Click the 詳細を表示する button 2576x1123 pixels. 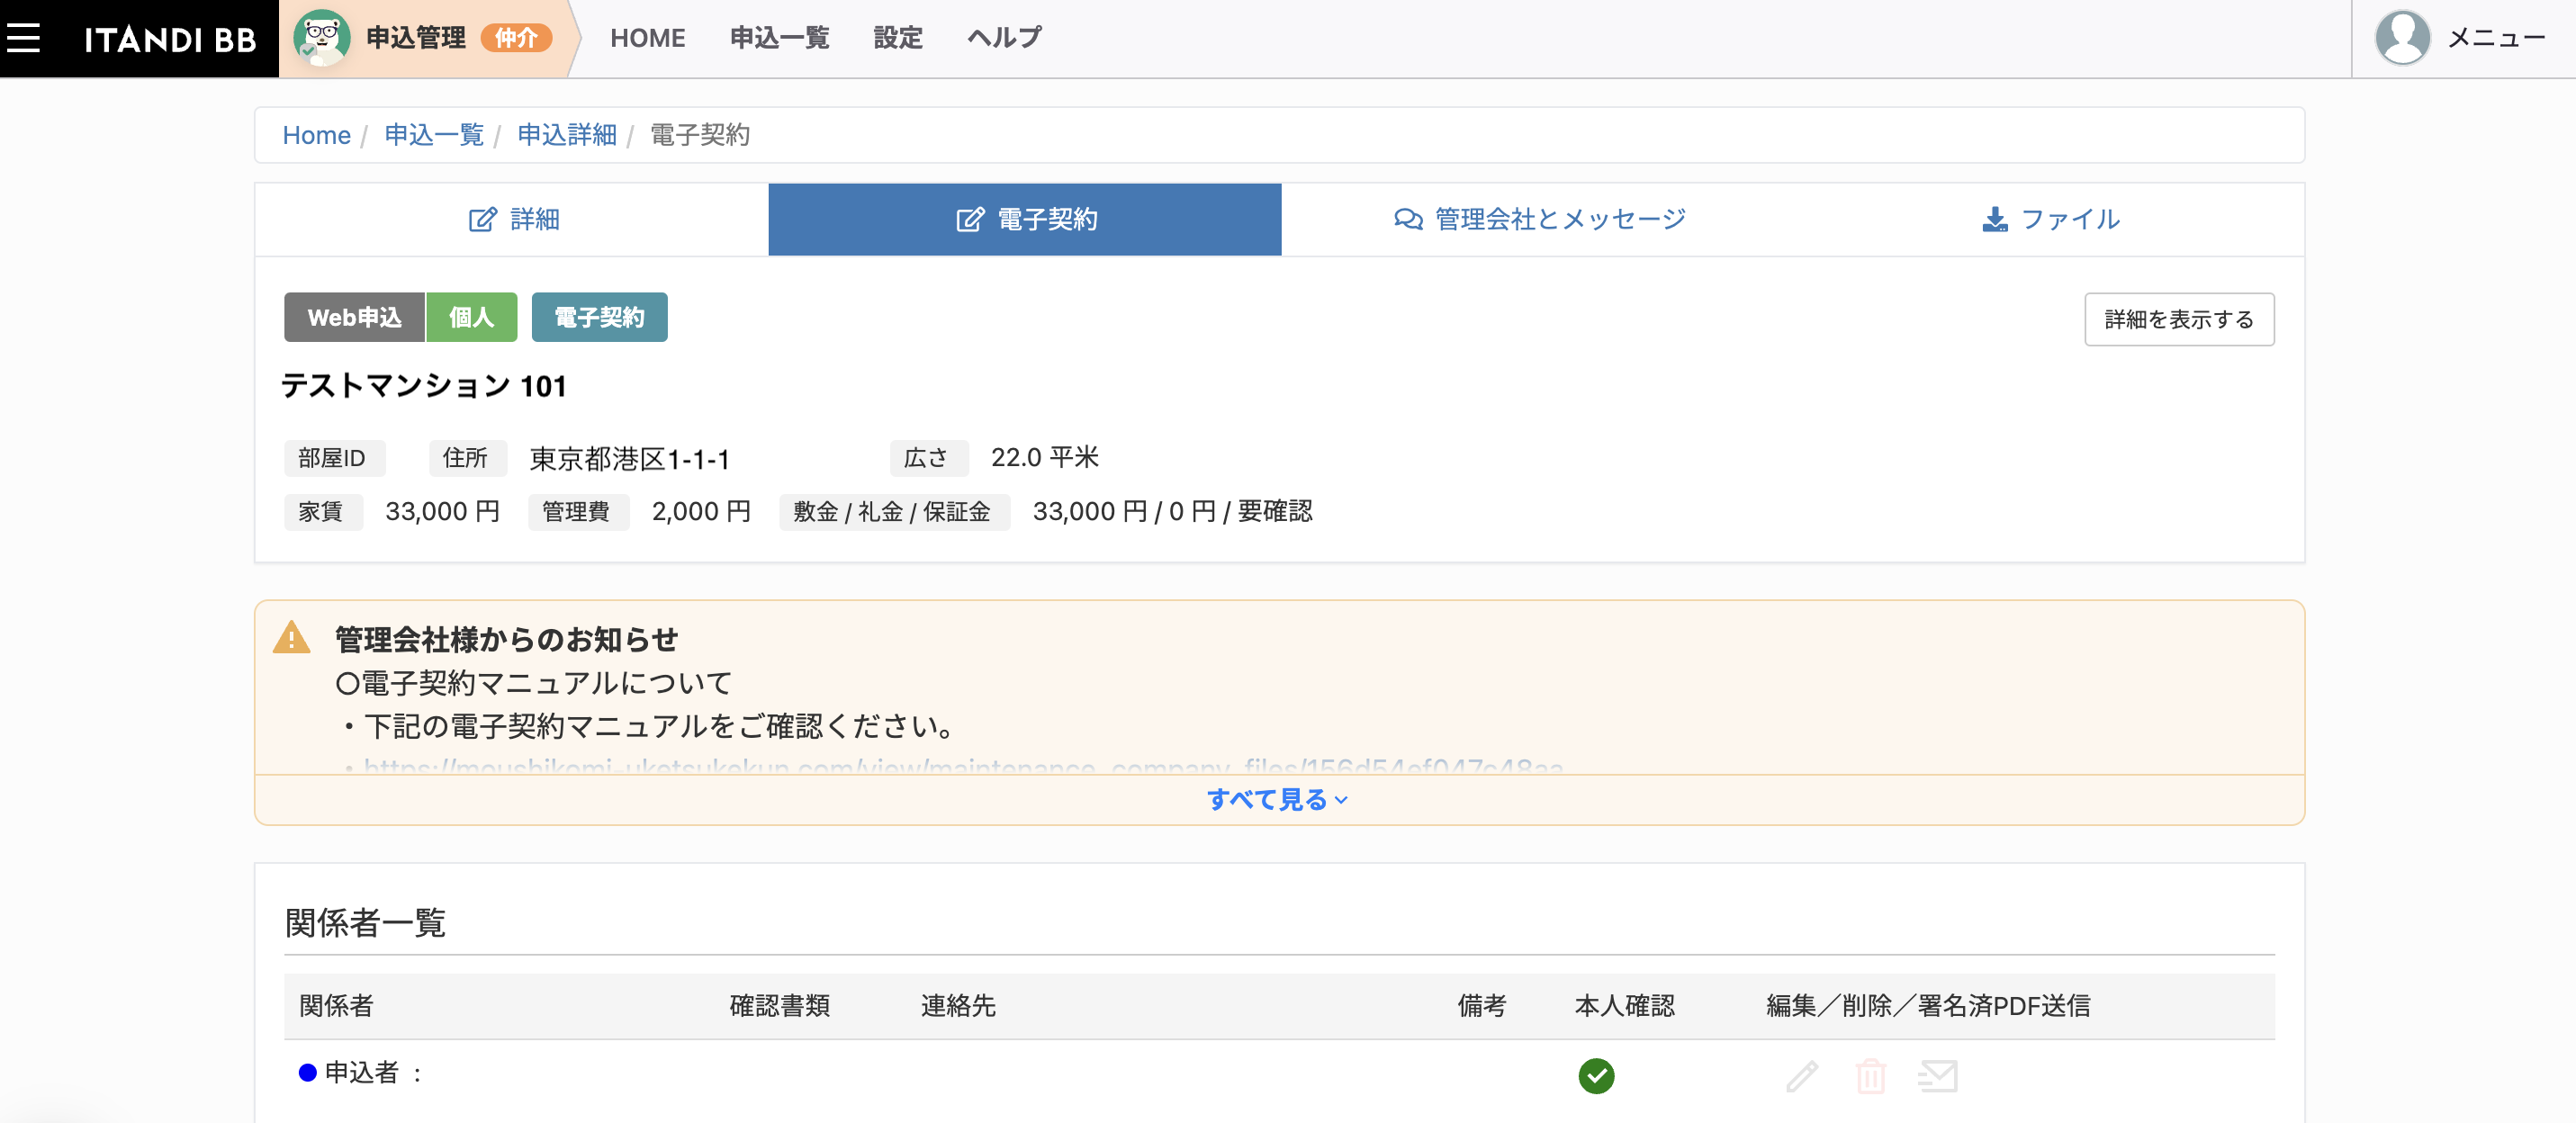pyautogui.click(x=2179, y=319)
